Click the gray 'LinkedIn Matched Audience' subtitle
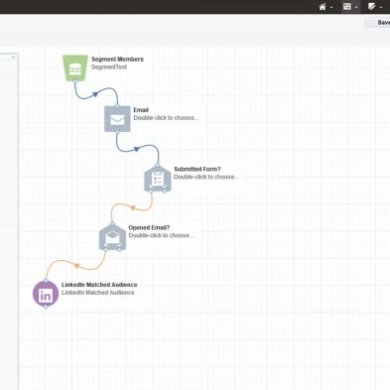Viewport: 390px width, 390px height. click(98, 292)
